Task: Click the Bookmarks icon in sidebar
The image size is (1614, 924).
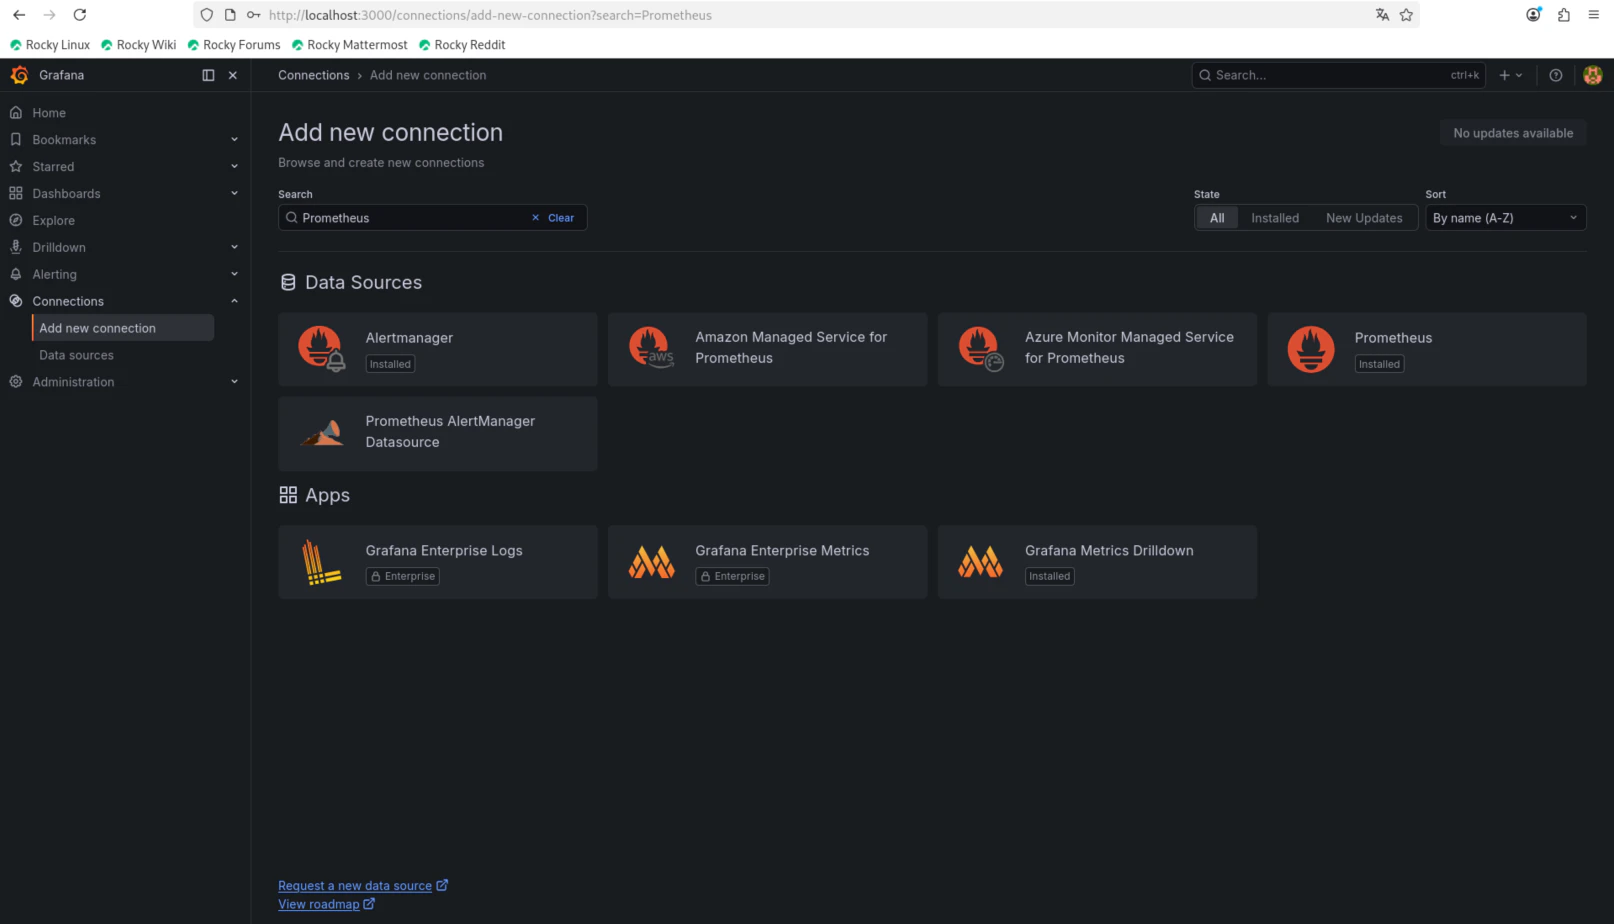Action: (x=16, y=140)
